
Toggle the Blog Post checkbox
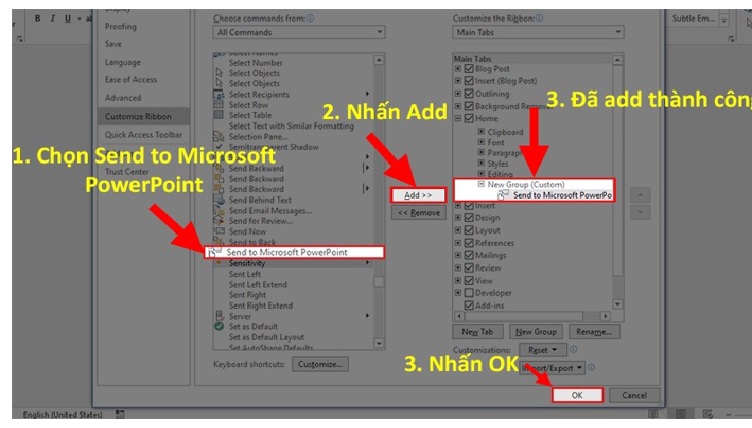click(470, 70)
